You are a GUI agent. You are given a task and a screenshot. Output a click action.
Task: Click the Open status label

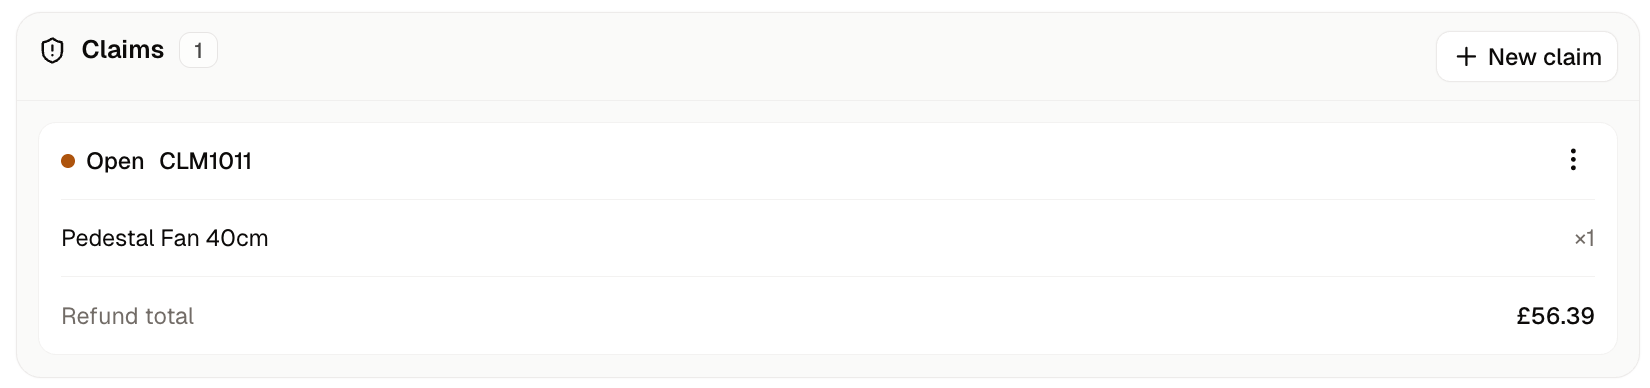pyautogui.click(x=115, y=161)
